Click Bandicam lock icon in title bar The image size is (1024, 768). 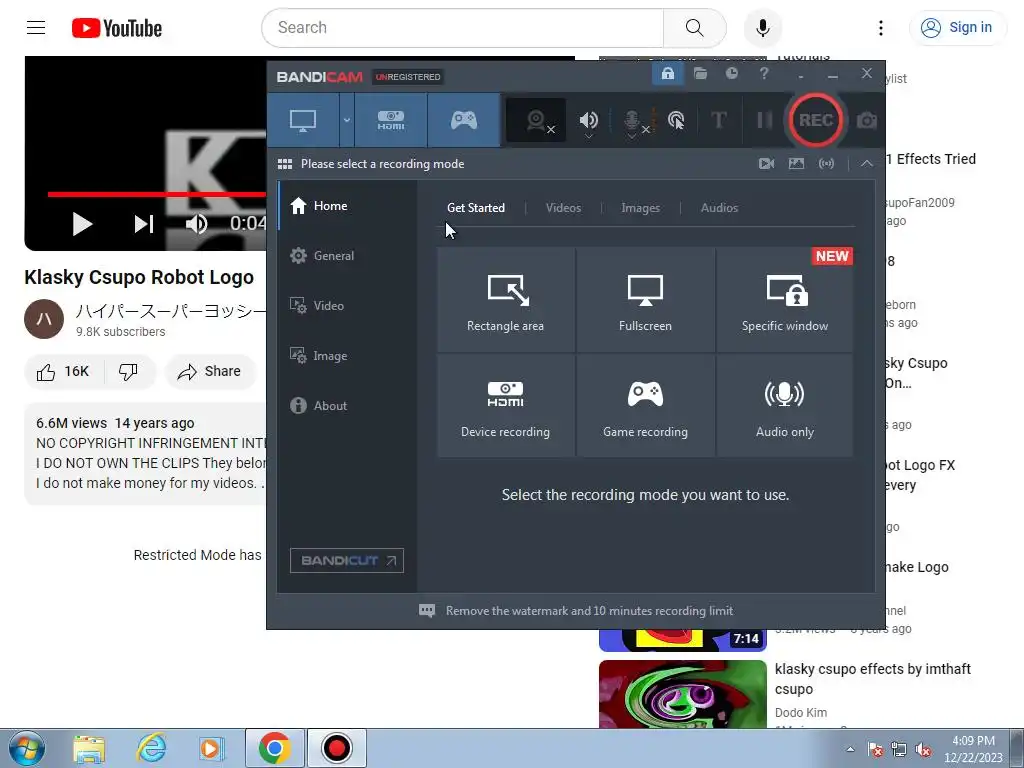(667, 73)
